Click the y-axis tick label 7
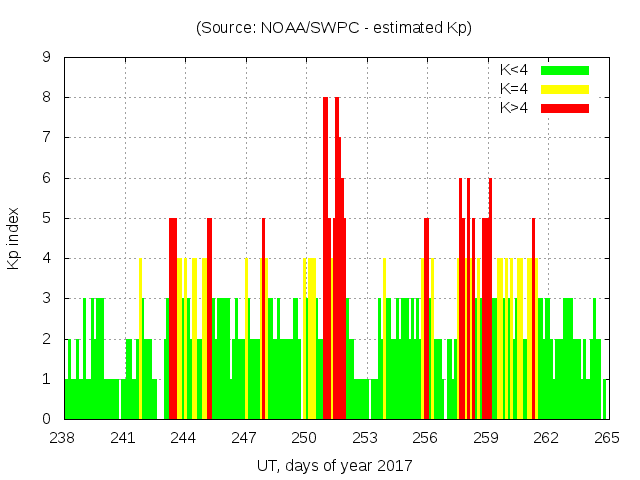Screen dimensions: 640x480 46,138
